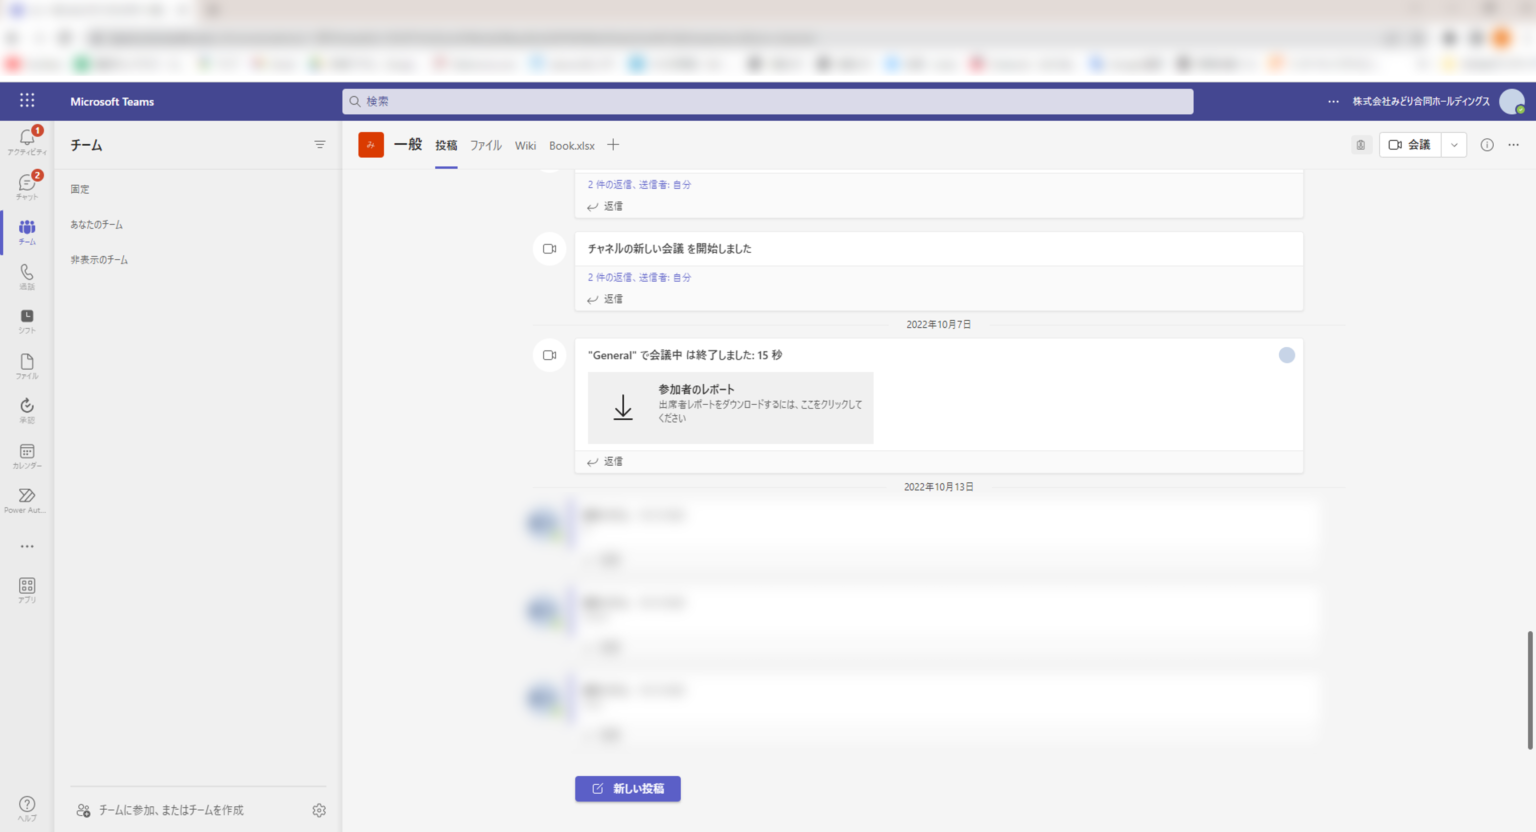The image size is (1536, 832).
Task: Reply under the "General" meeting ended post
Action: click(x=606, y=461)
